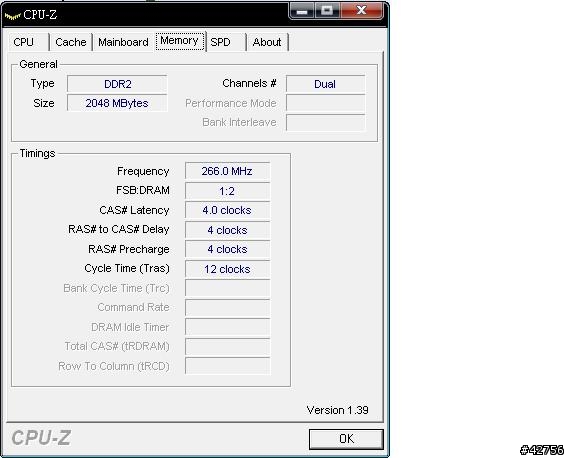
Task: Go to the SPD tab
Action: pyautogui.click(x=226, y=42)
